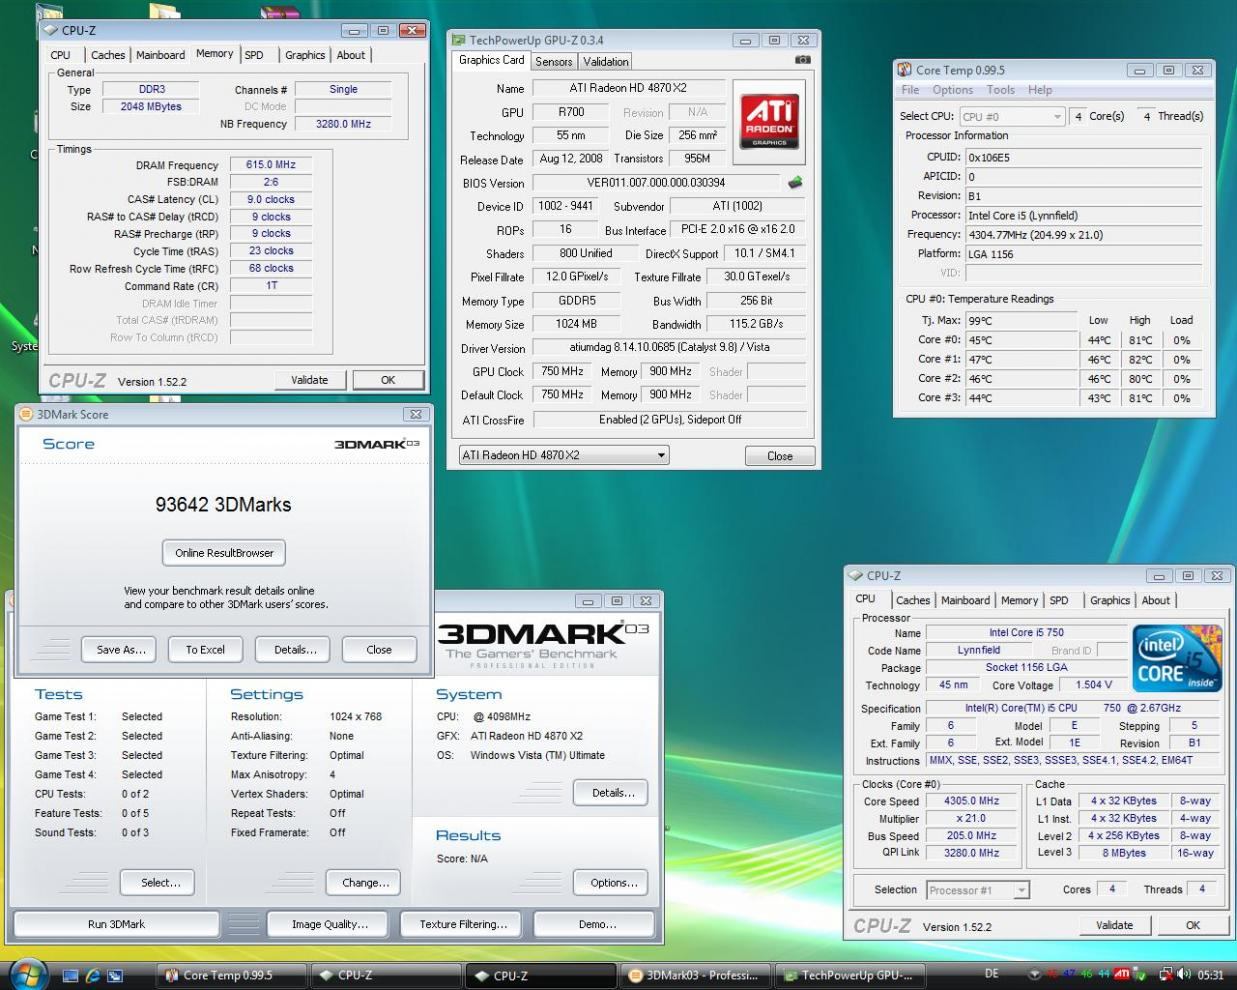Screen dimensions: 1237x990
Task: Launch Internet Explorer from quick launch
Action: [x=93, y=975]
